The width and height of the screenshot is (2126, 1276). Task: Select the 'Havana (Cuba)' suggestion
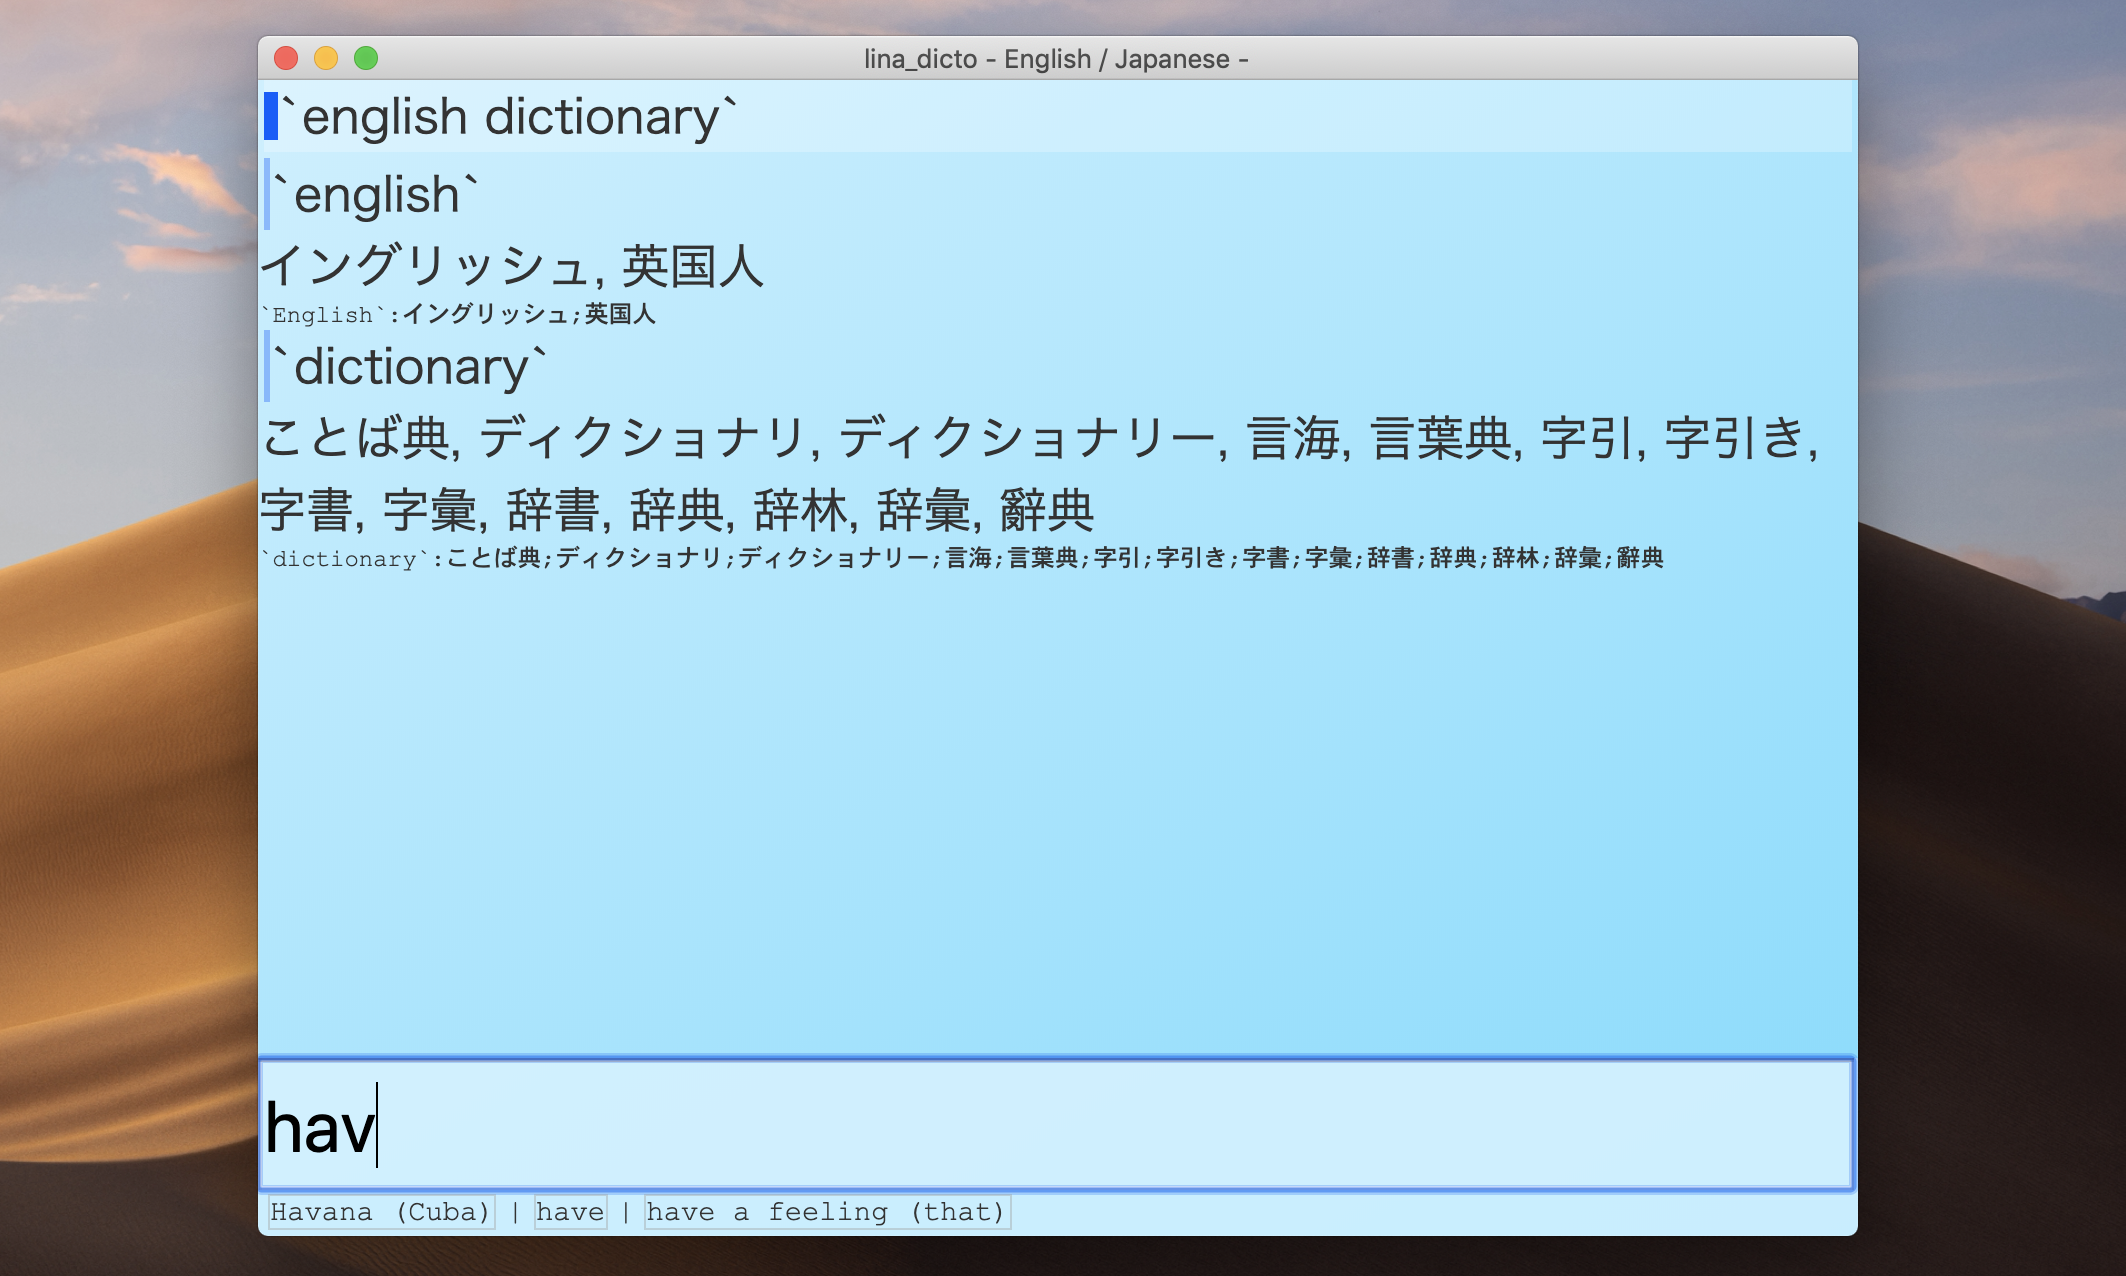coord(381,1212)
